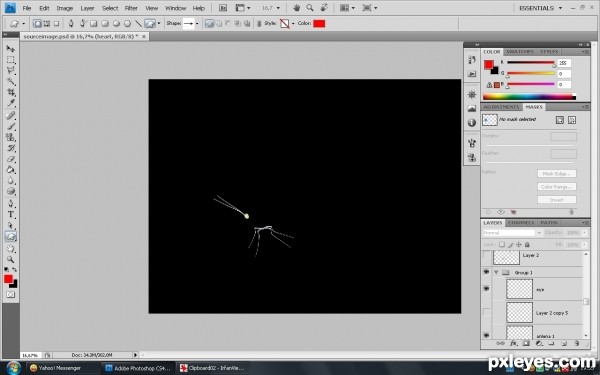Screen dimensions: 600x375
Task: Select the Path Selection tool
Action: tap(11, 225)
